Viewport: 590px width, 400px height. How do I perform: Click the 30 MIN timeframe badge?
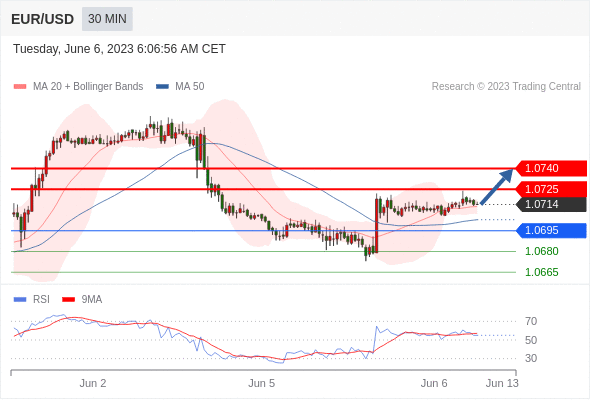coord(107,19)
